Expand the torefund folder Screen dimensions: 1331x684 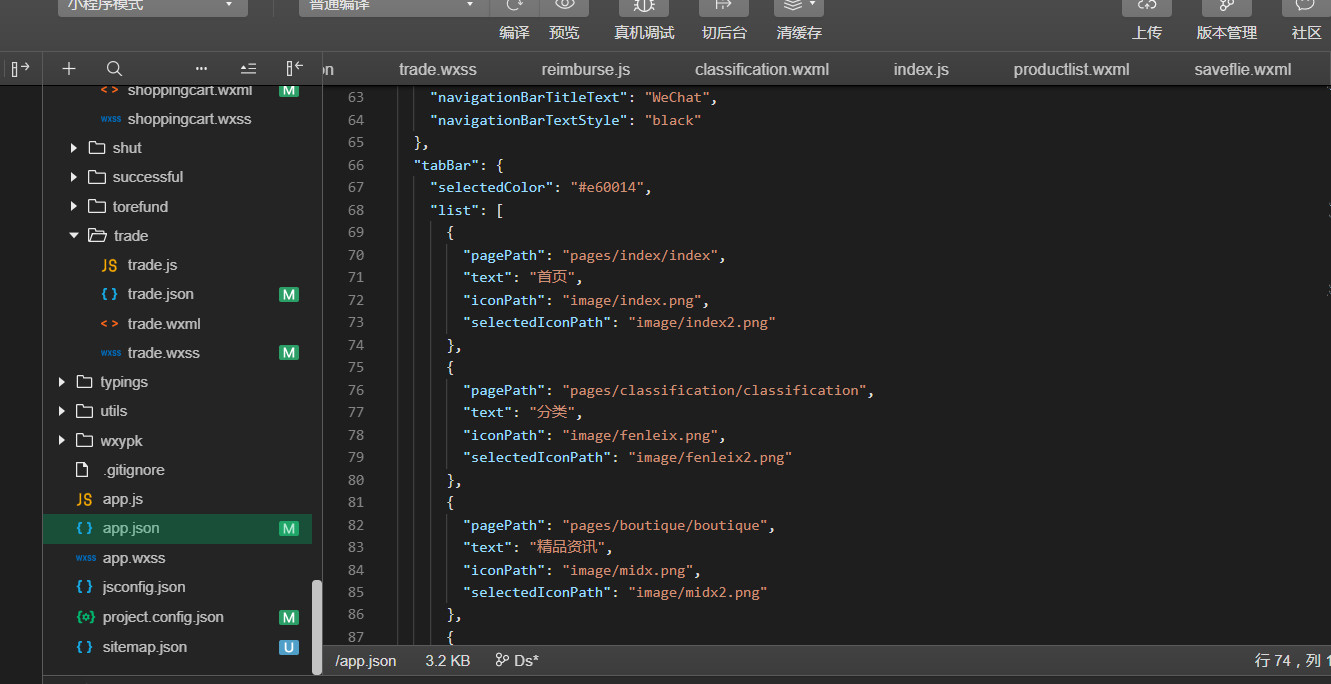(x=74, y=207)
